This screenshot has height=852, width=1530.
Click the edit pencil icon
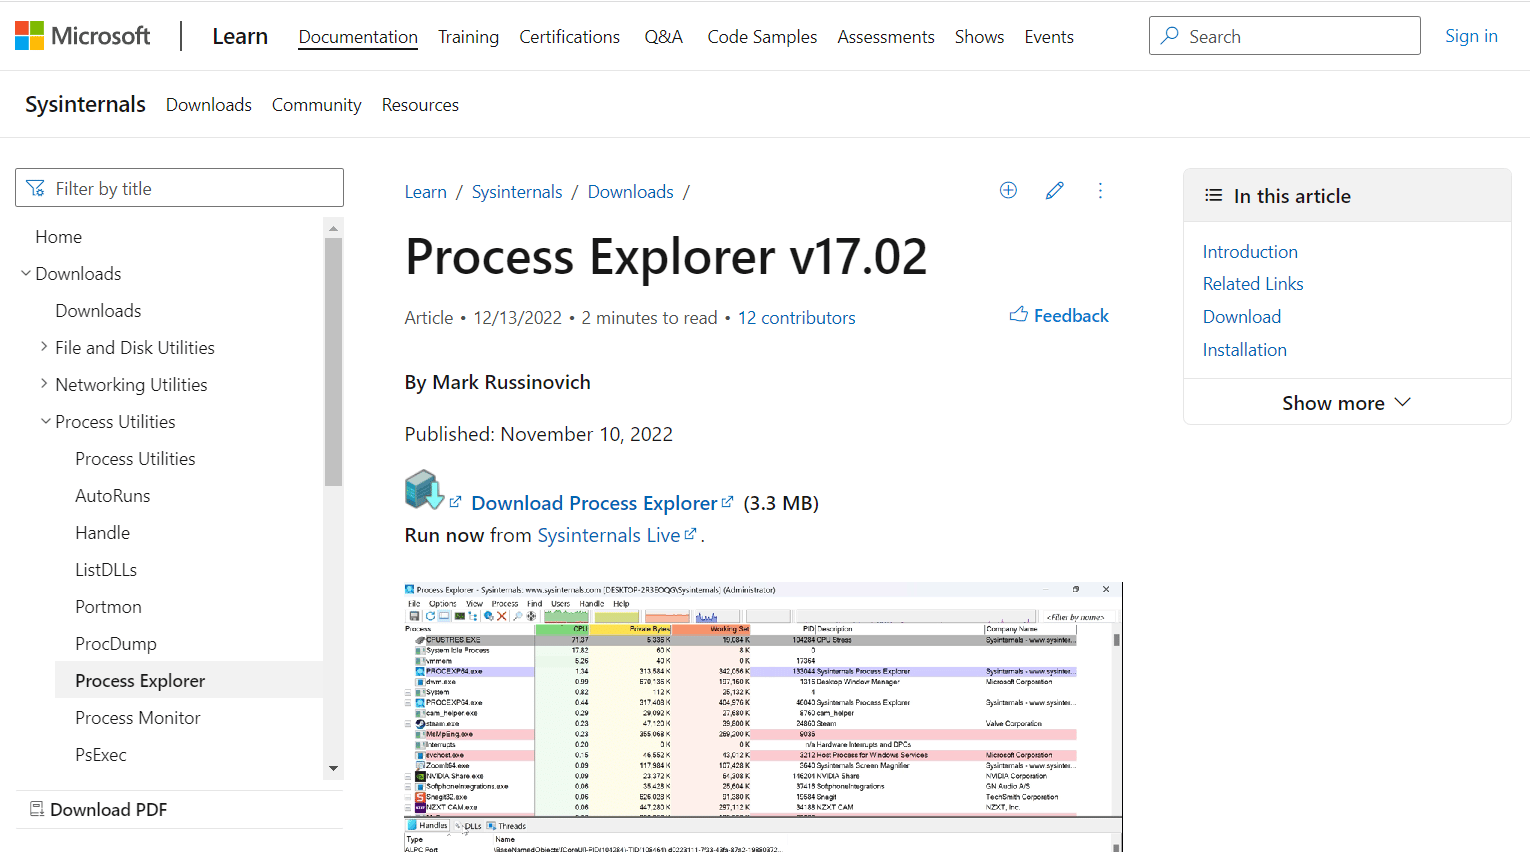pyautogui.click(x=1054, y=190)
